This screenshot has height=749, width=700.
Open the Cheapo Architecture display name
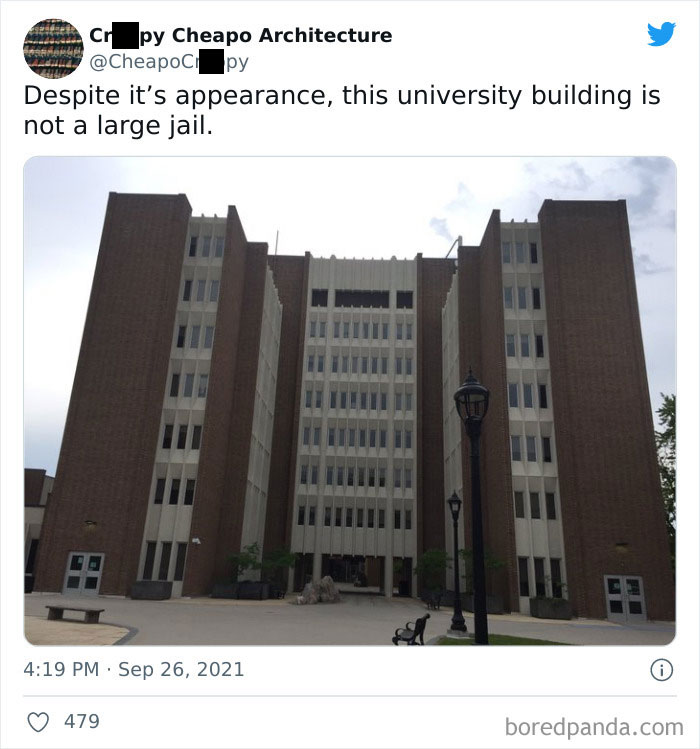coord(240,35)
